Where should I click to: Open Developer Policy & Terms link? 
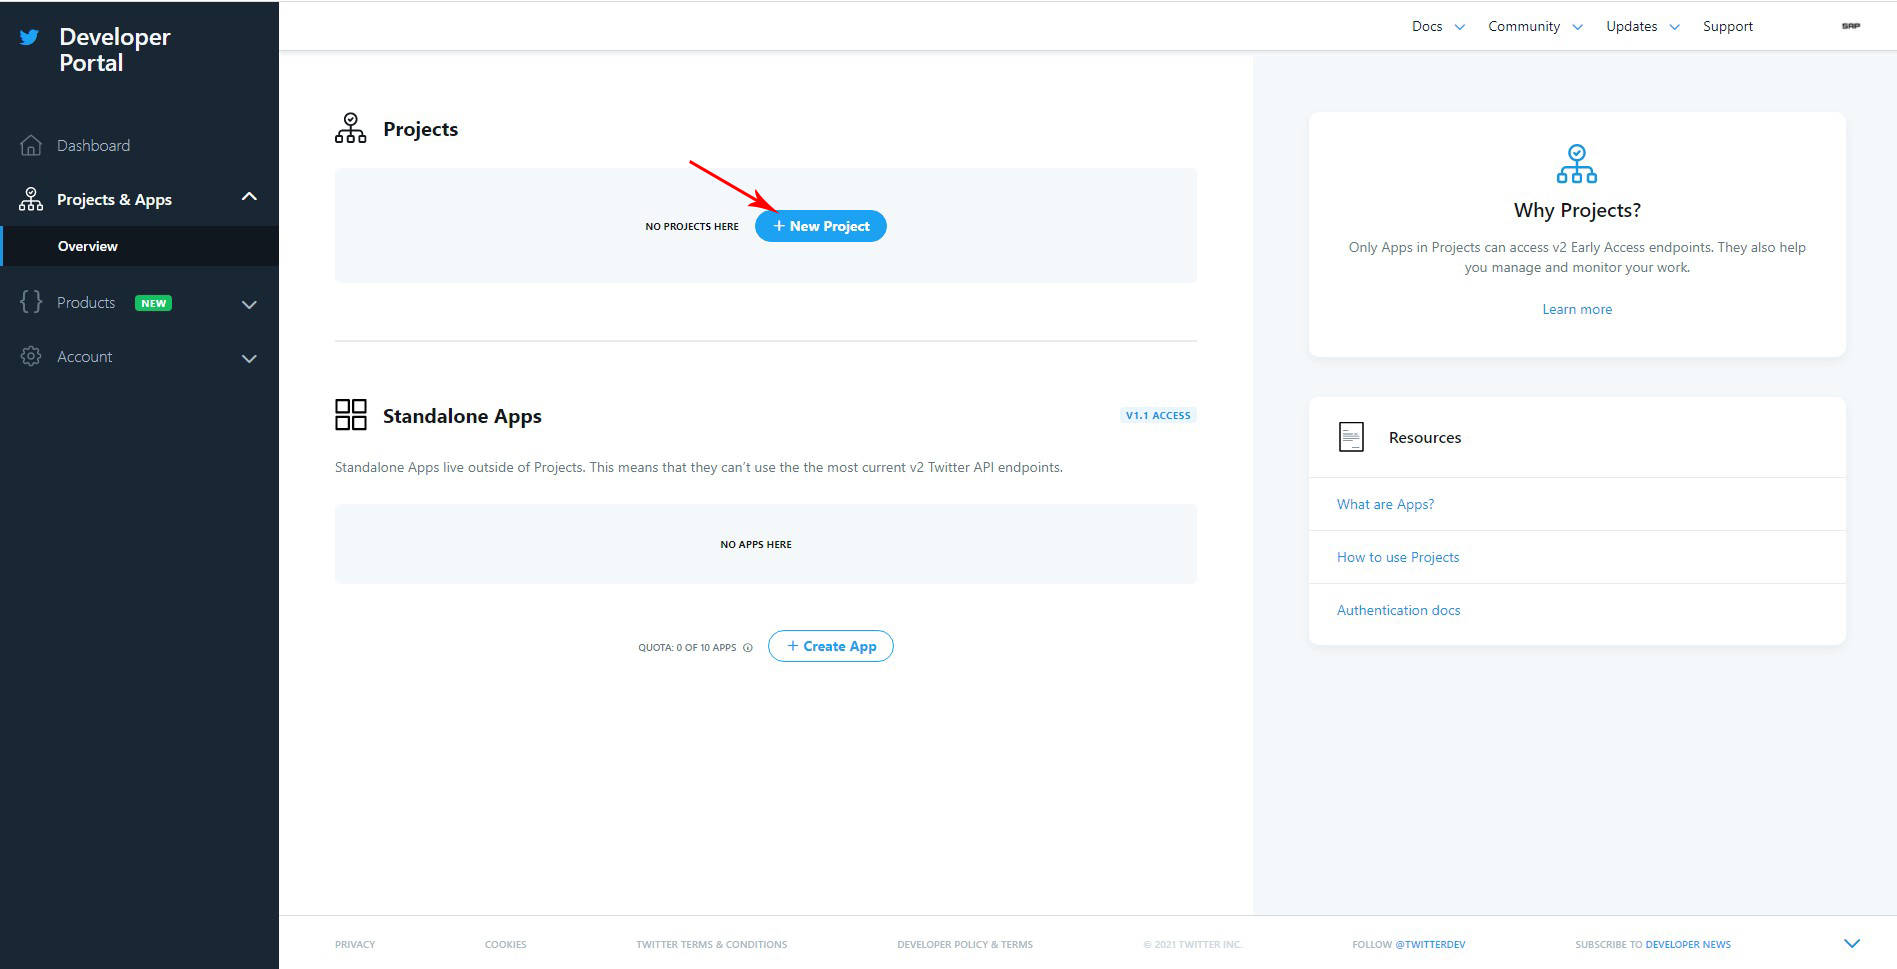point(965,944)
